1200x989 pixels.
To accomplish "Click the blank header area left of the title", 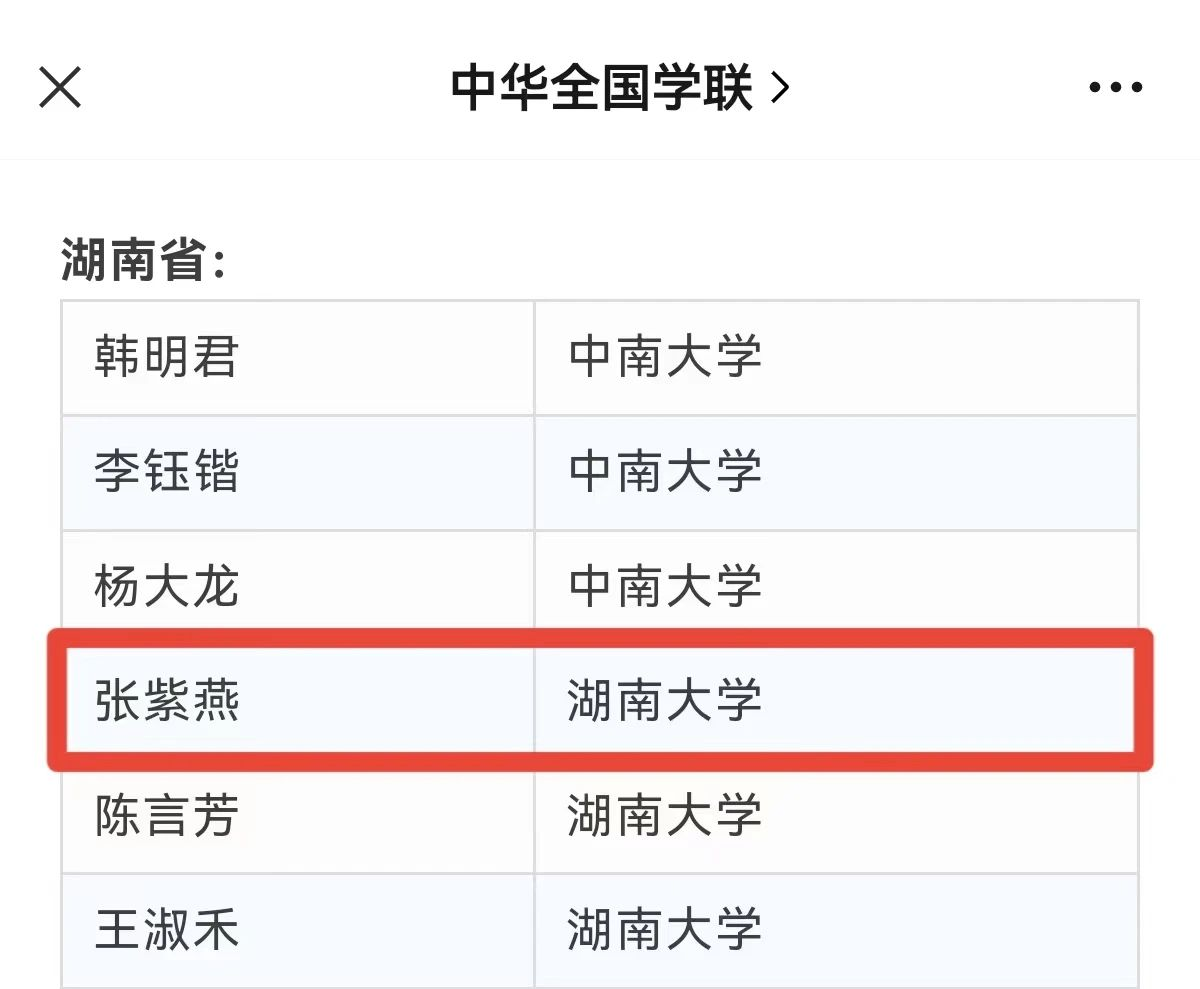I will pyautogui.click(x=250, y=88).
